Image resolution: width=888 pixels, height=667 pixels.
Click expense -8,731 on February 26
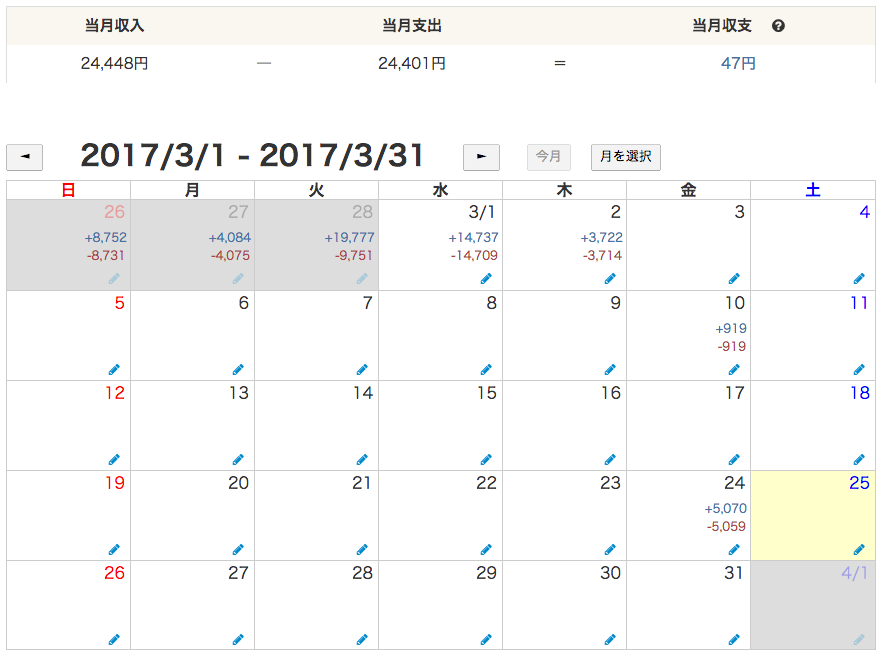pyautogui.click(x=106, y=256)
